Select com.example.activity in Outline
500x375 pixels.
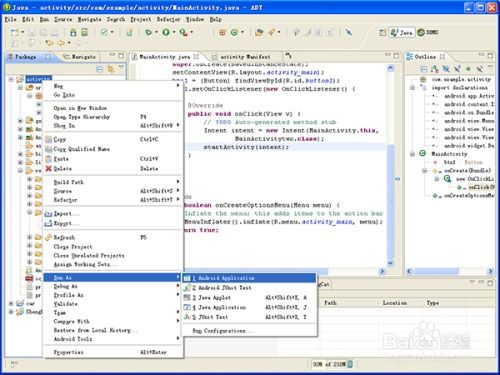(x=461, y=79)
